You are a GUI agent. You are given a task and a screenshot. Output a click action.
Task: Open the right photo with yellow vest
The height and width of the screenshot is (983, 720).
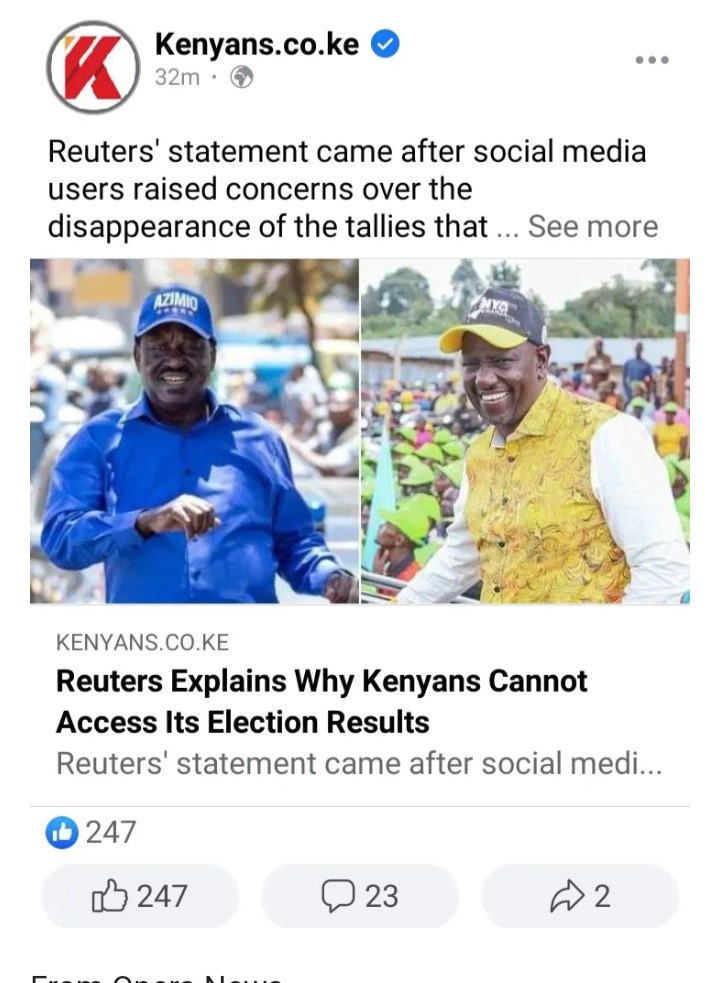point(526,431)
